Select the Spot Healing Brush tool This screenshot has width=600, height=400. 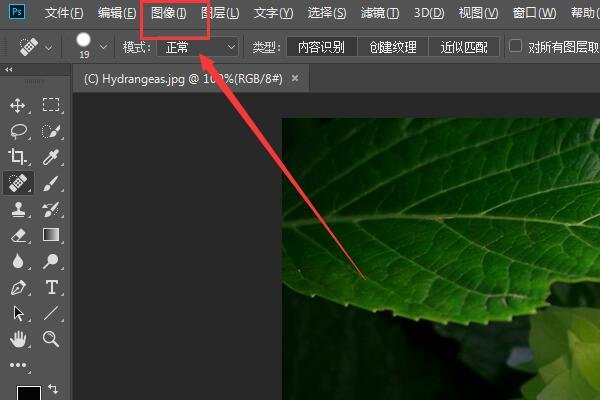(18, 183)
